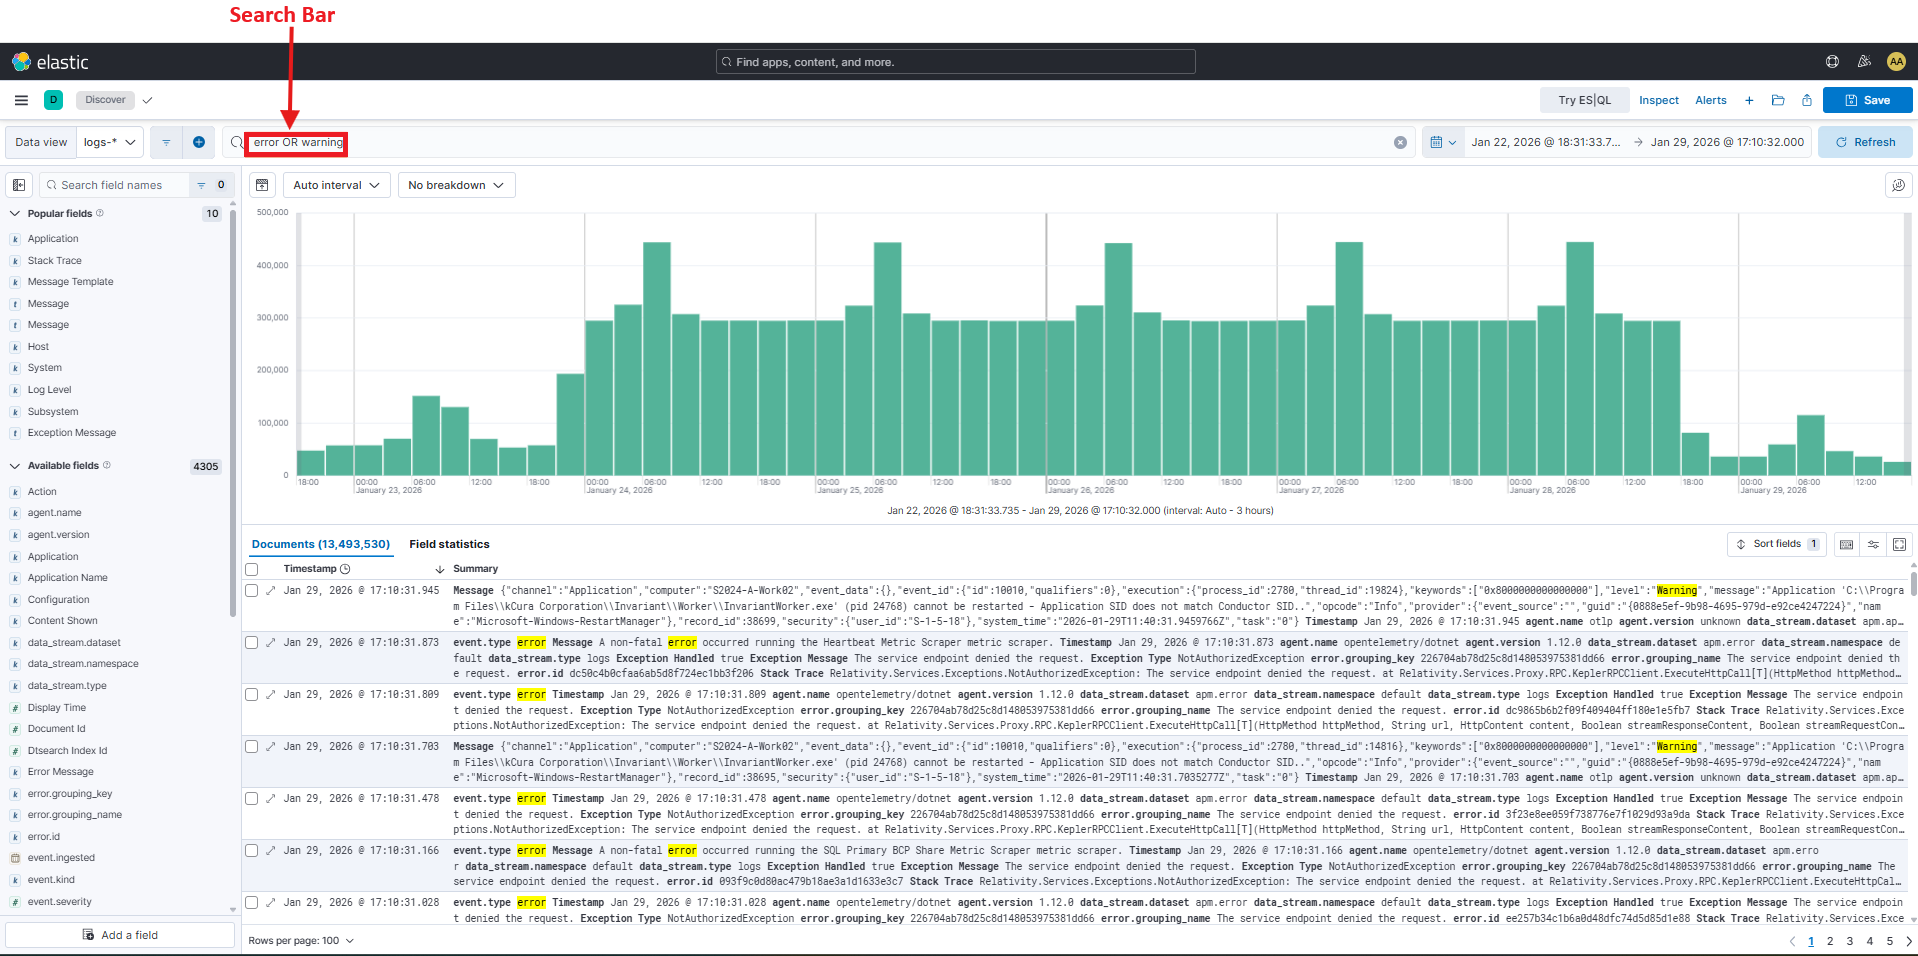The image size is (1918, 956).
Task: Switch to the Field statistics tab
Action: click(449, 544)
